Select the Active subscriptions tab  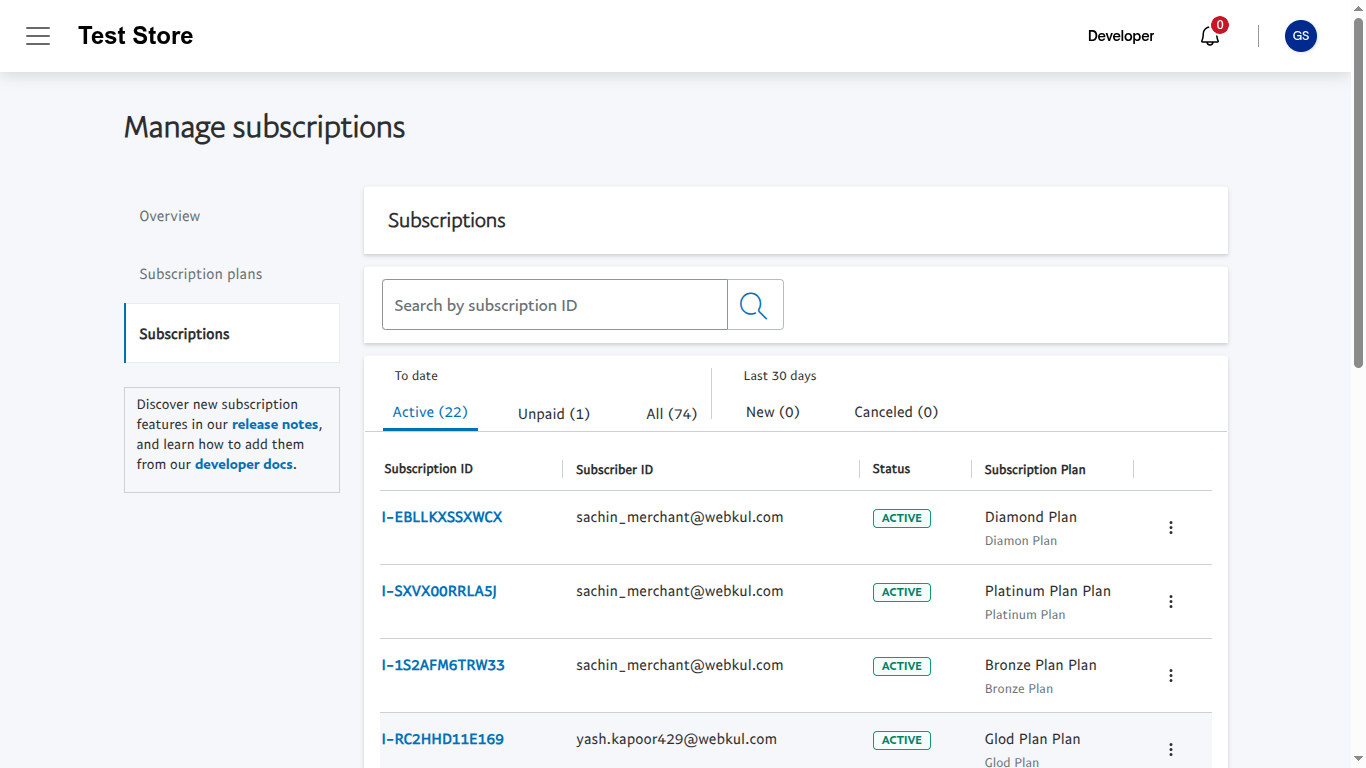click(430, 411)
